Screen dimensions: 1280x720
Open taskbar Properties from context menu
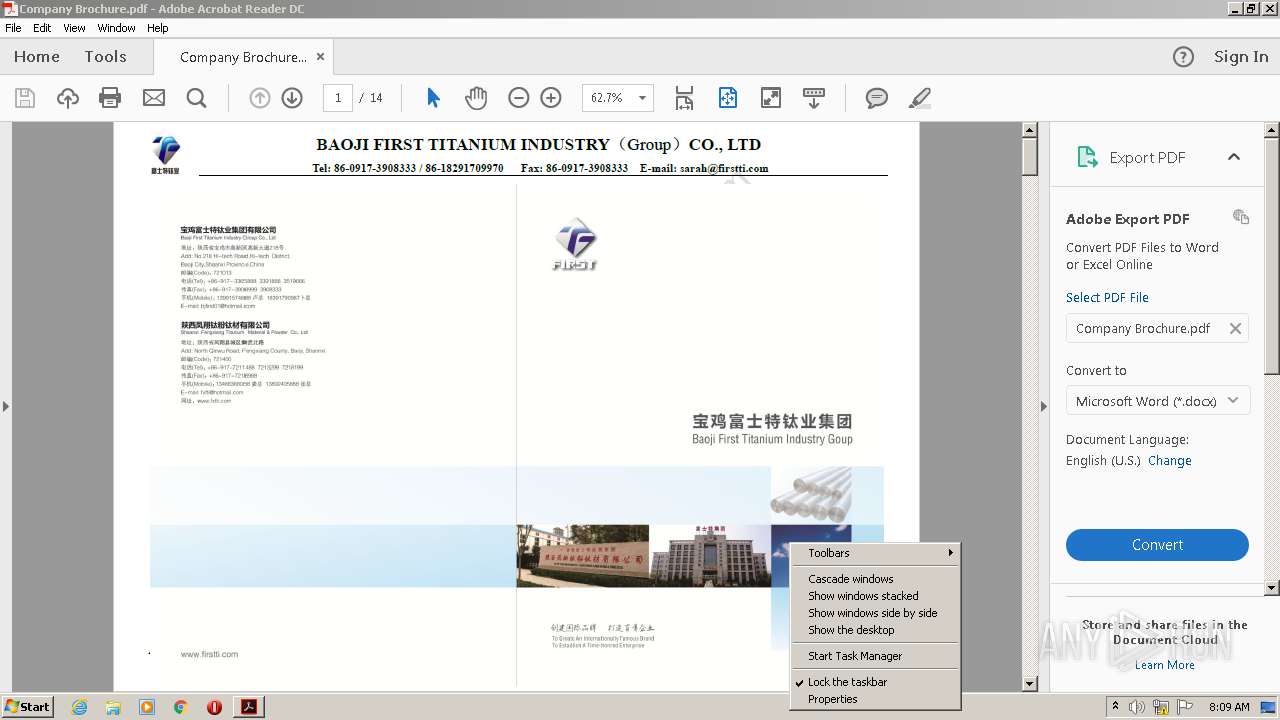[x=876, y=699]
